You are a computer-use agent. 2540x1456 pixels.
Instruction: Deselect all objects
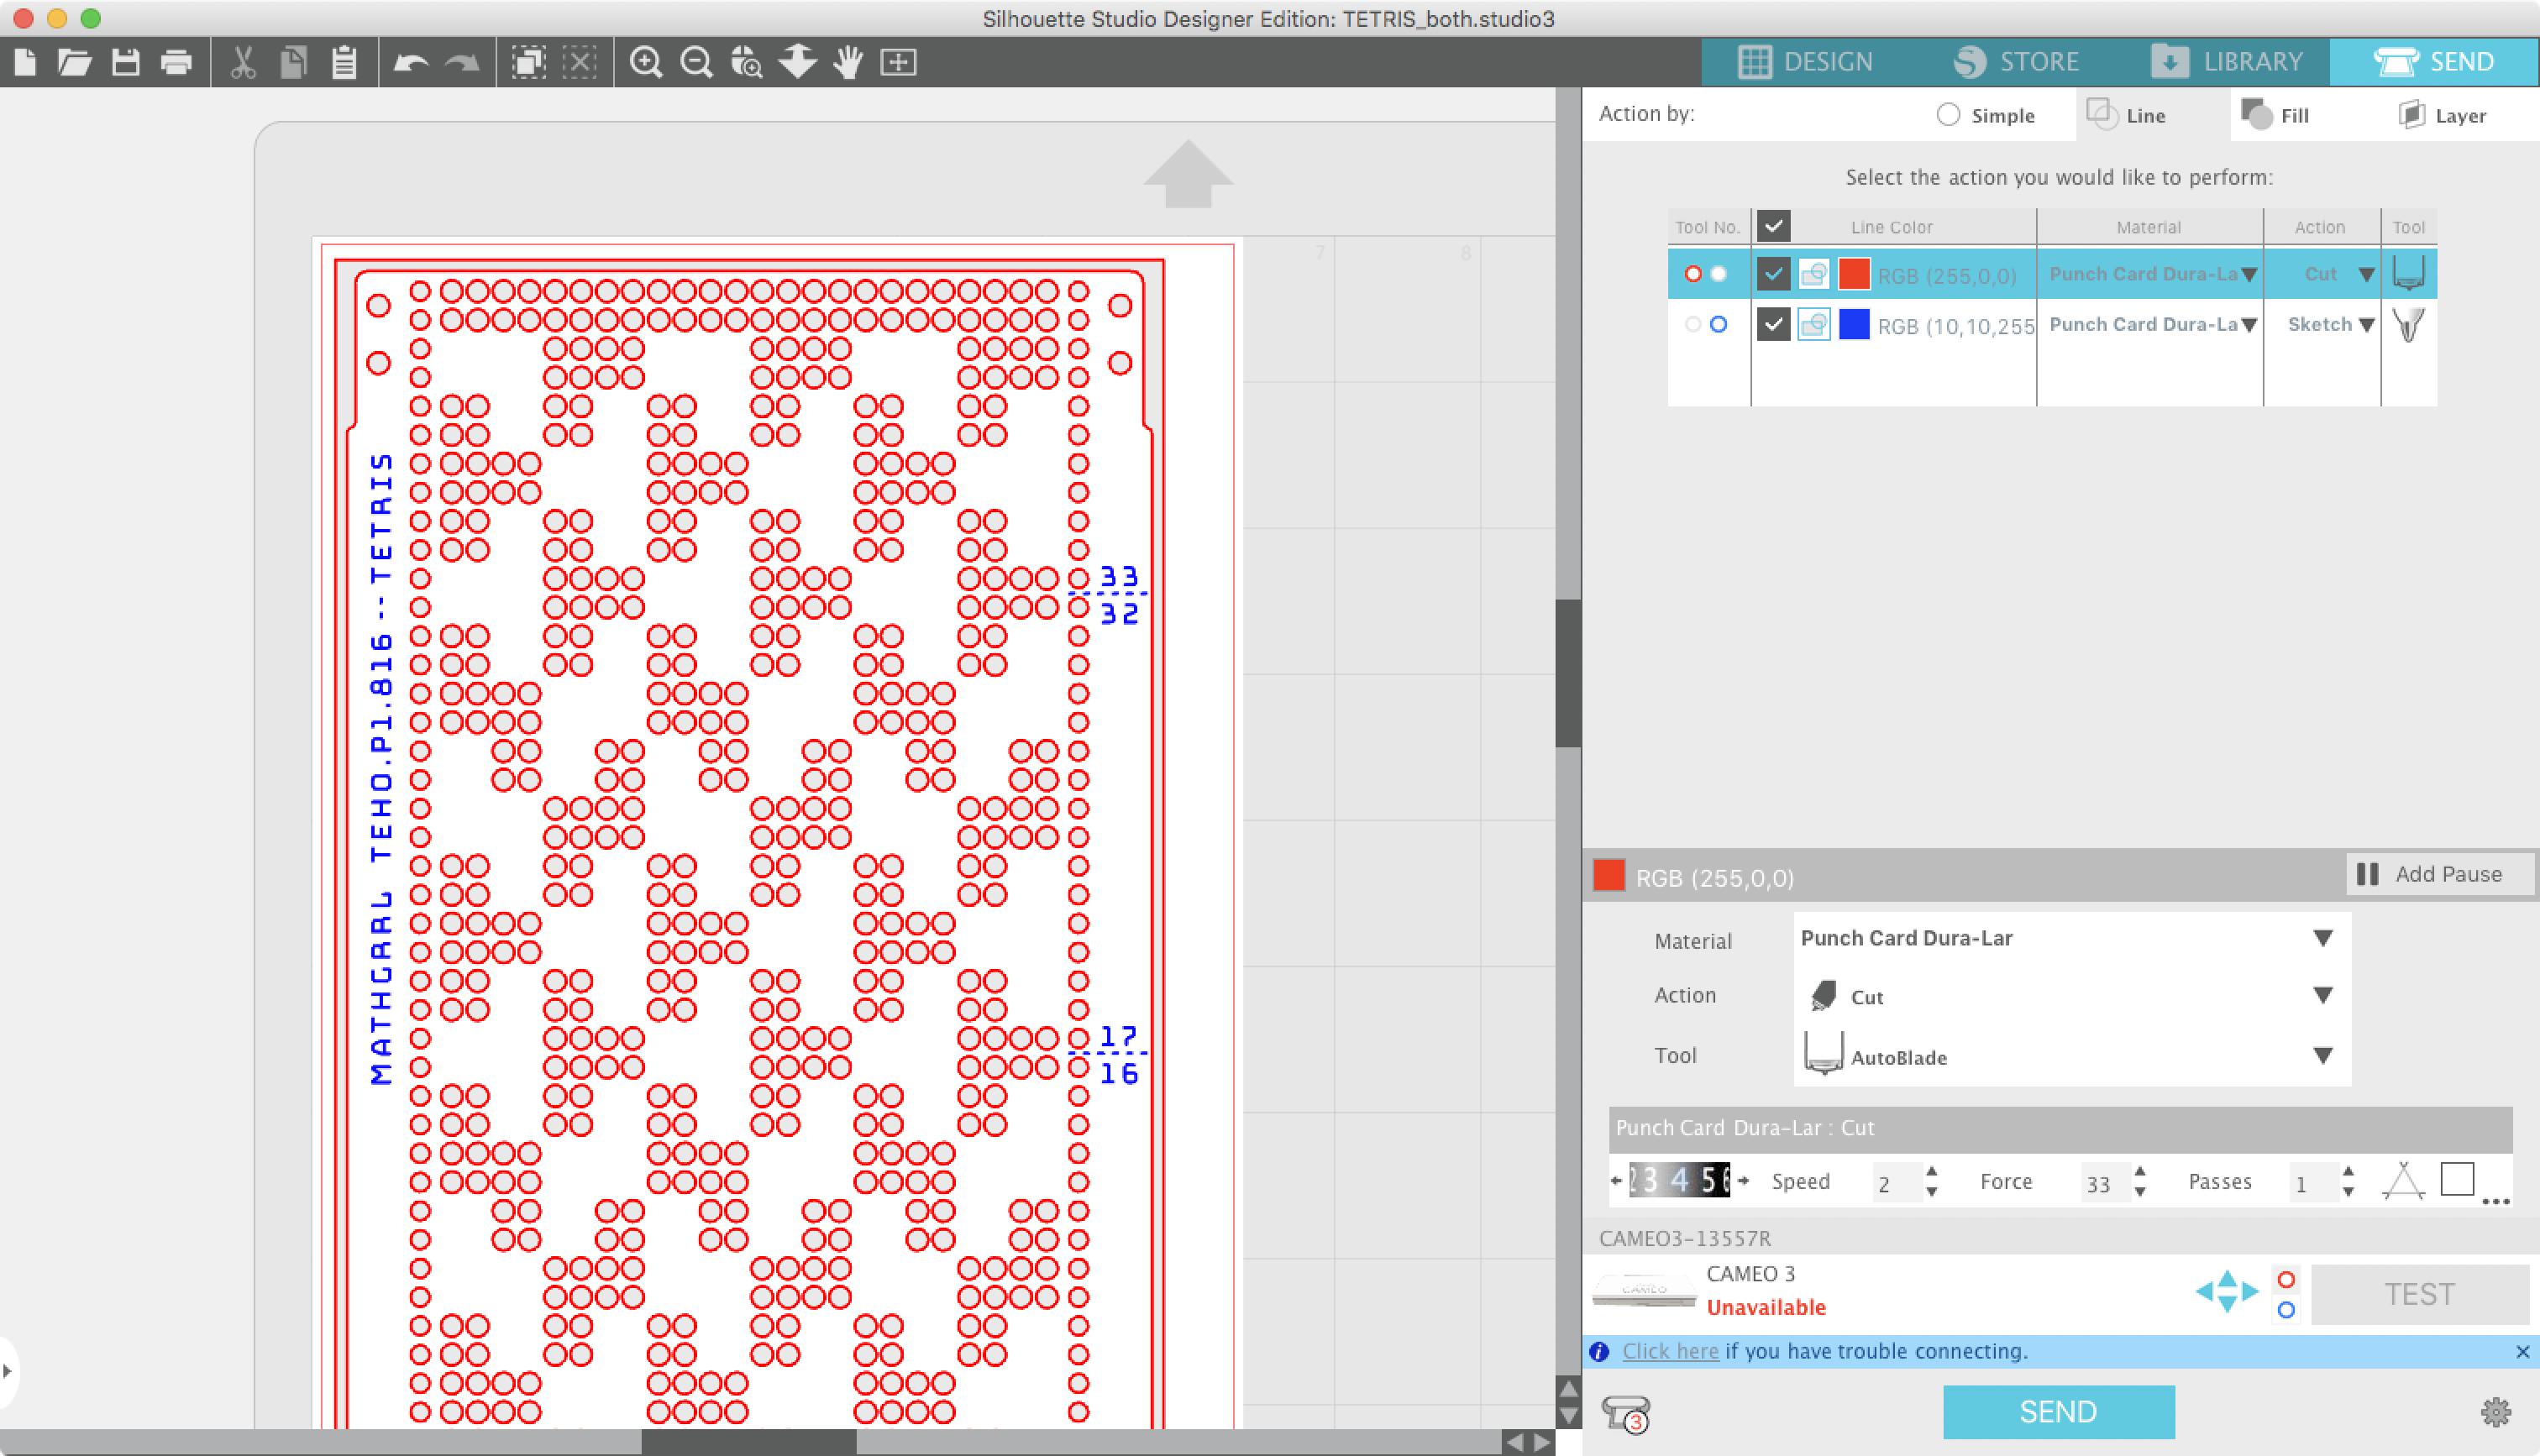coord(580,62)
